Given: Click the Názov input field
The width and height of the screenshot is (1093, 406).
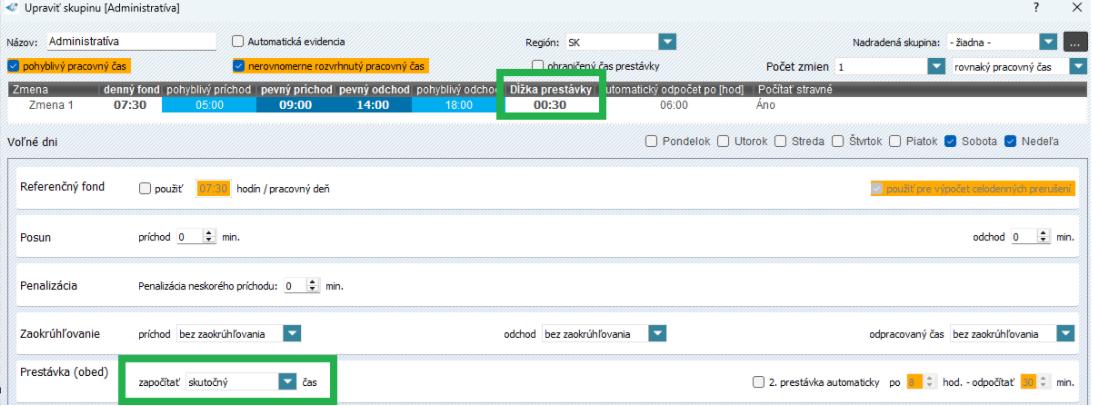Looking at the screenshot, I should (x=130, y=42).
